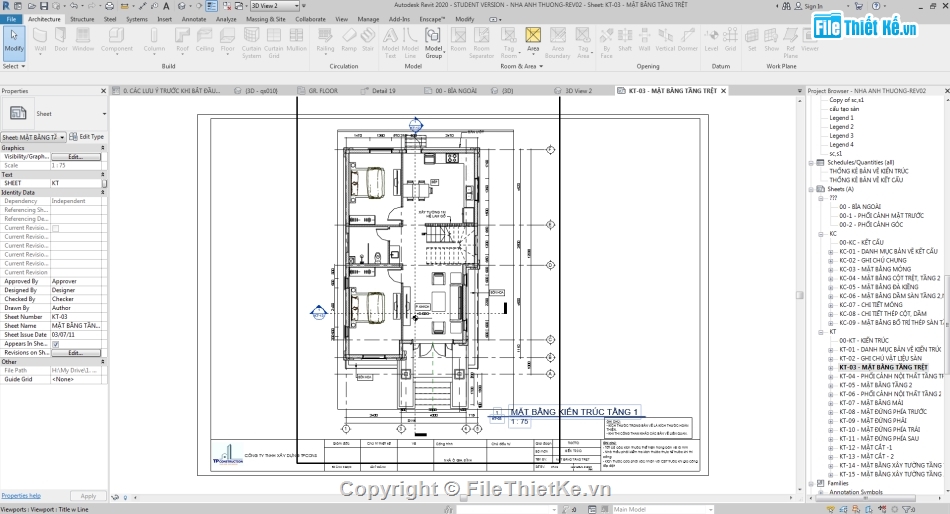Activate the Curtain System tool
950x514 pixels.
click(251, 43)
